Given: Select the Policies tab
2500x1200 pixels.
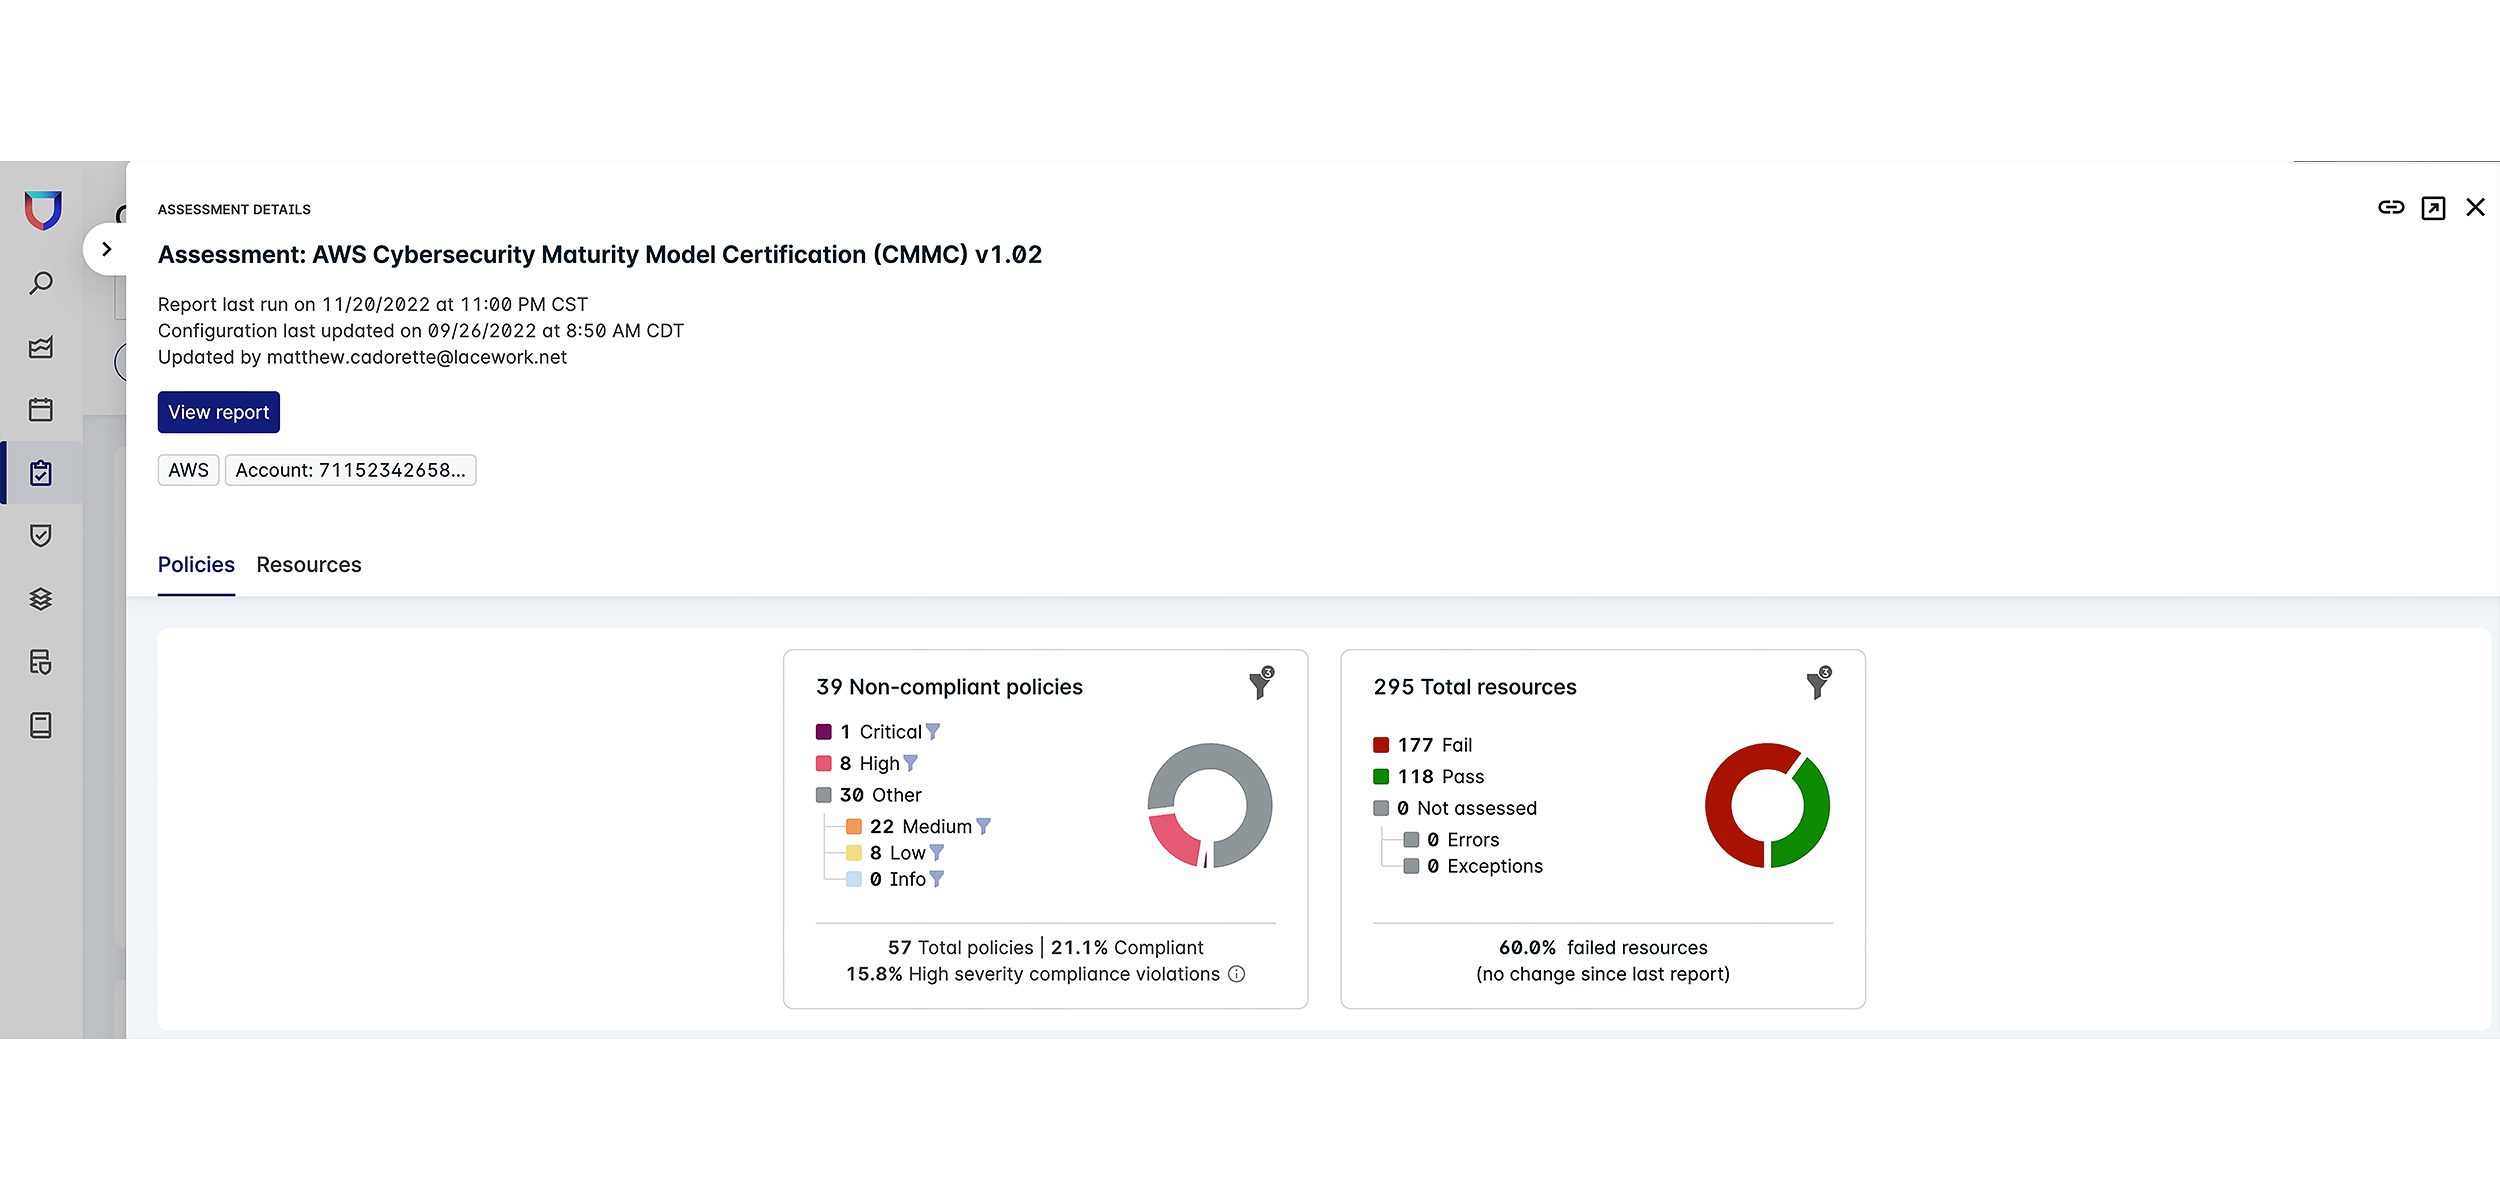Looking at the screenshot, I should (x=196, y=565).
